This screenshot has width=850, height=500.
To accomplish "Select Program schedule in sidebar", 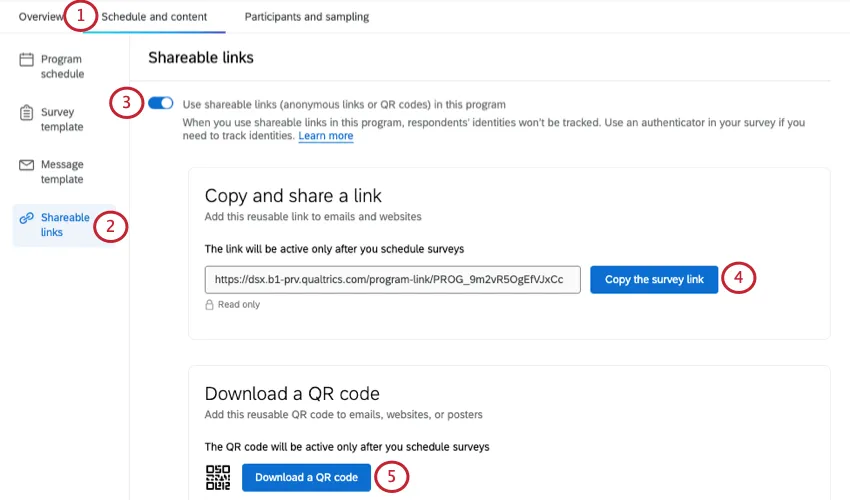I will pos(62,67).
